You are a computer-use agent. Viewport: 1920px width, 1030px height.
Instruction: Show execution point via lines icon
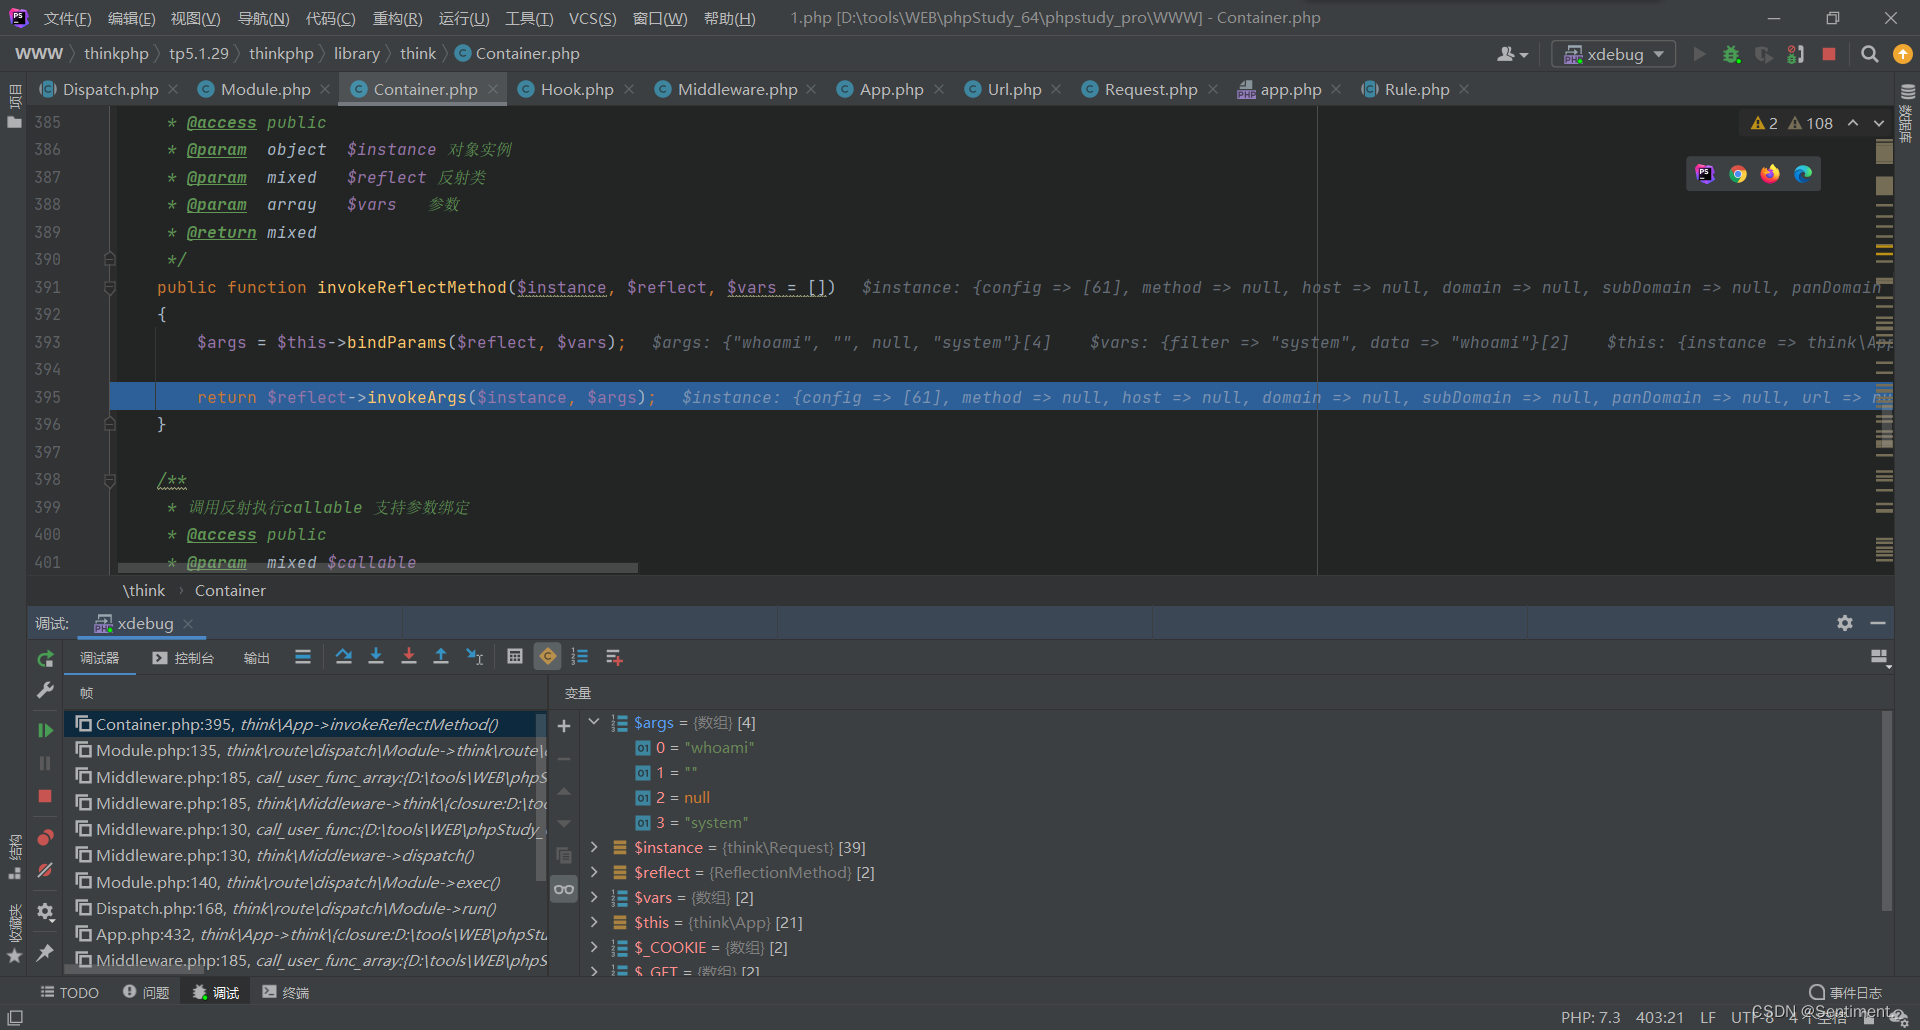303,657
